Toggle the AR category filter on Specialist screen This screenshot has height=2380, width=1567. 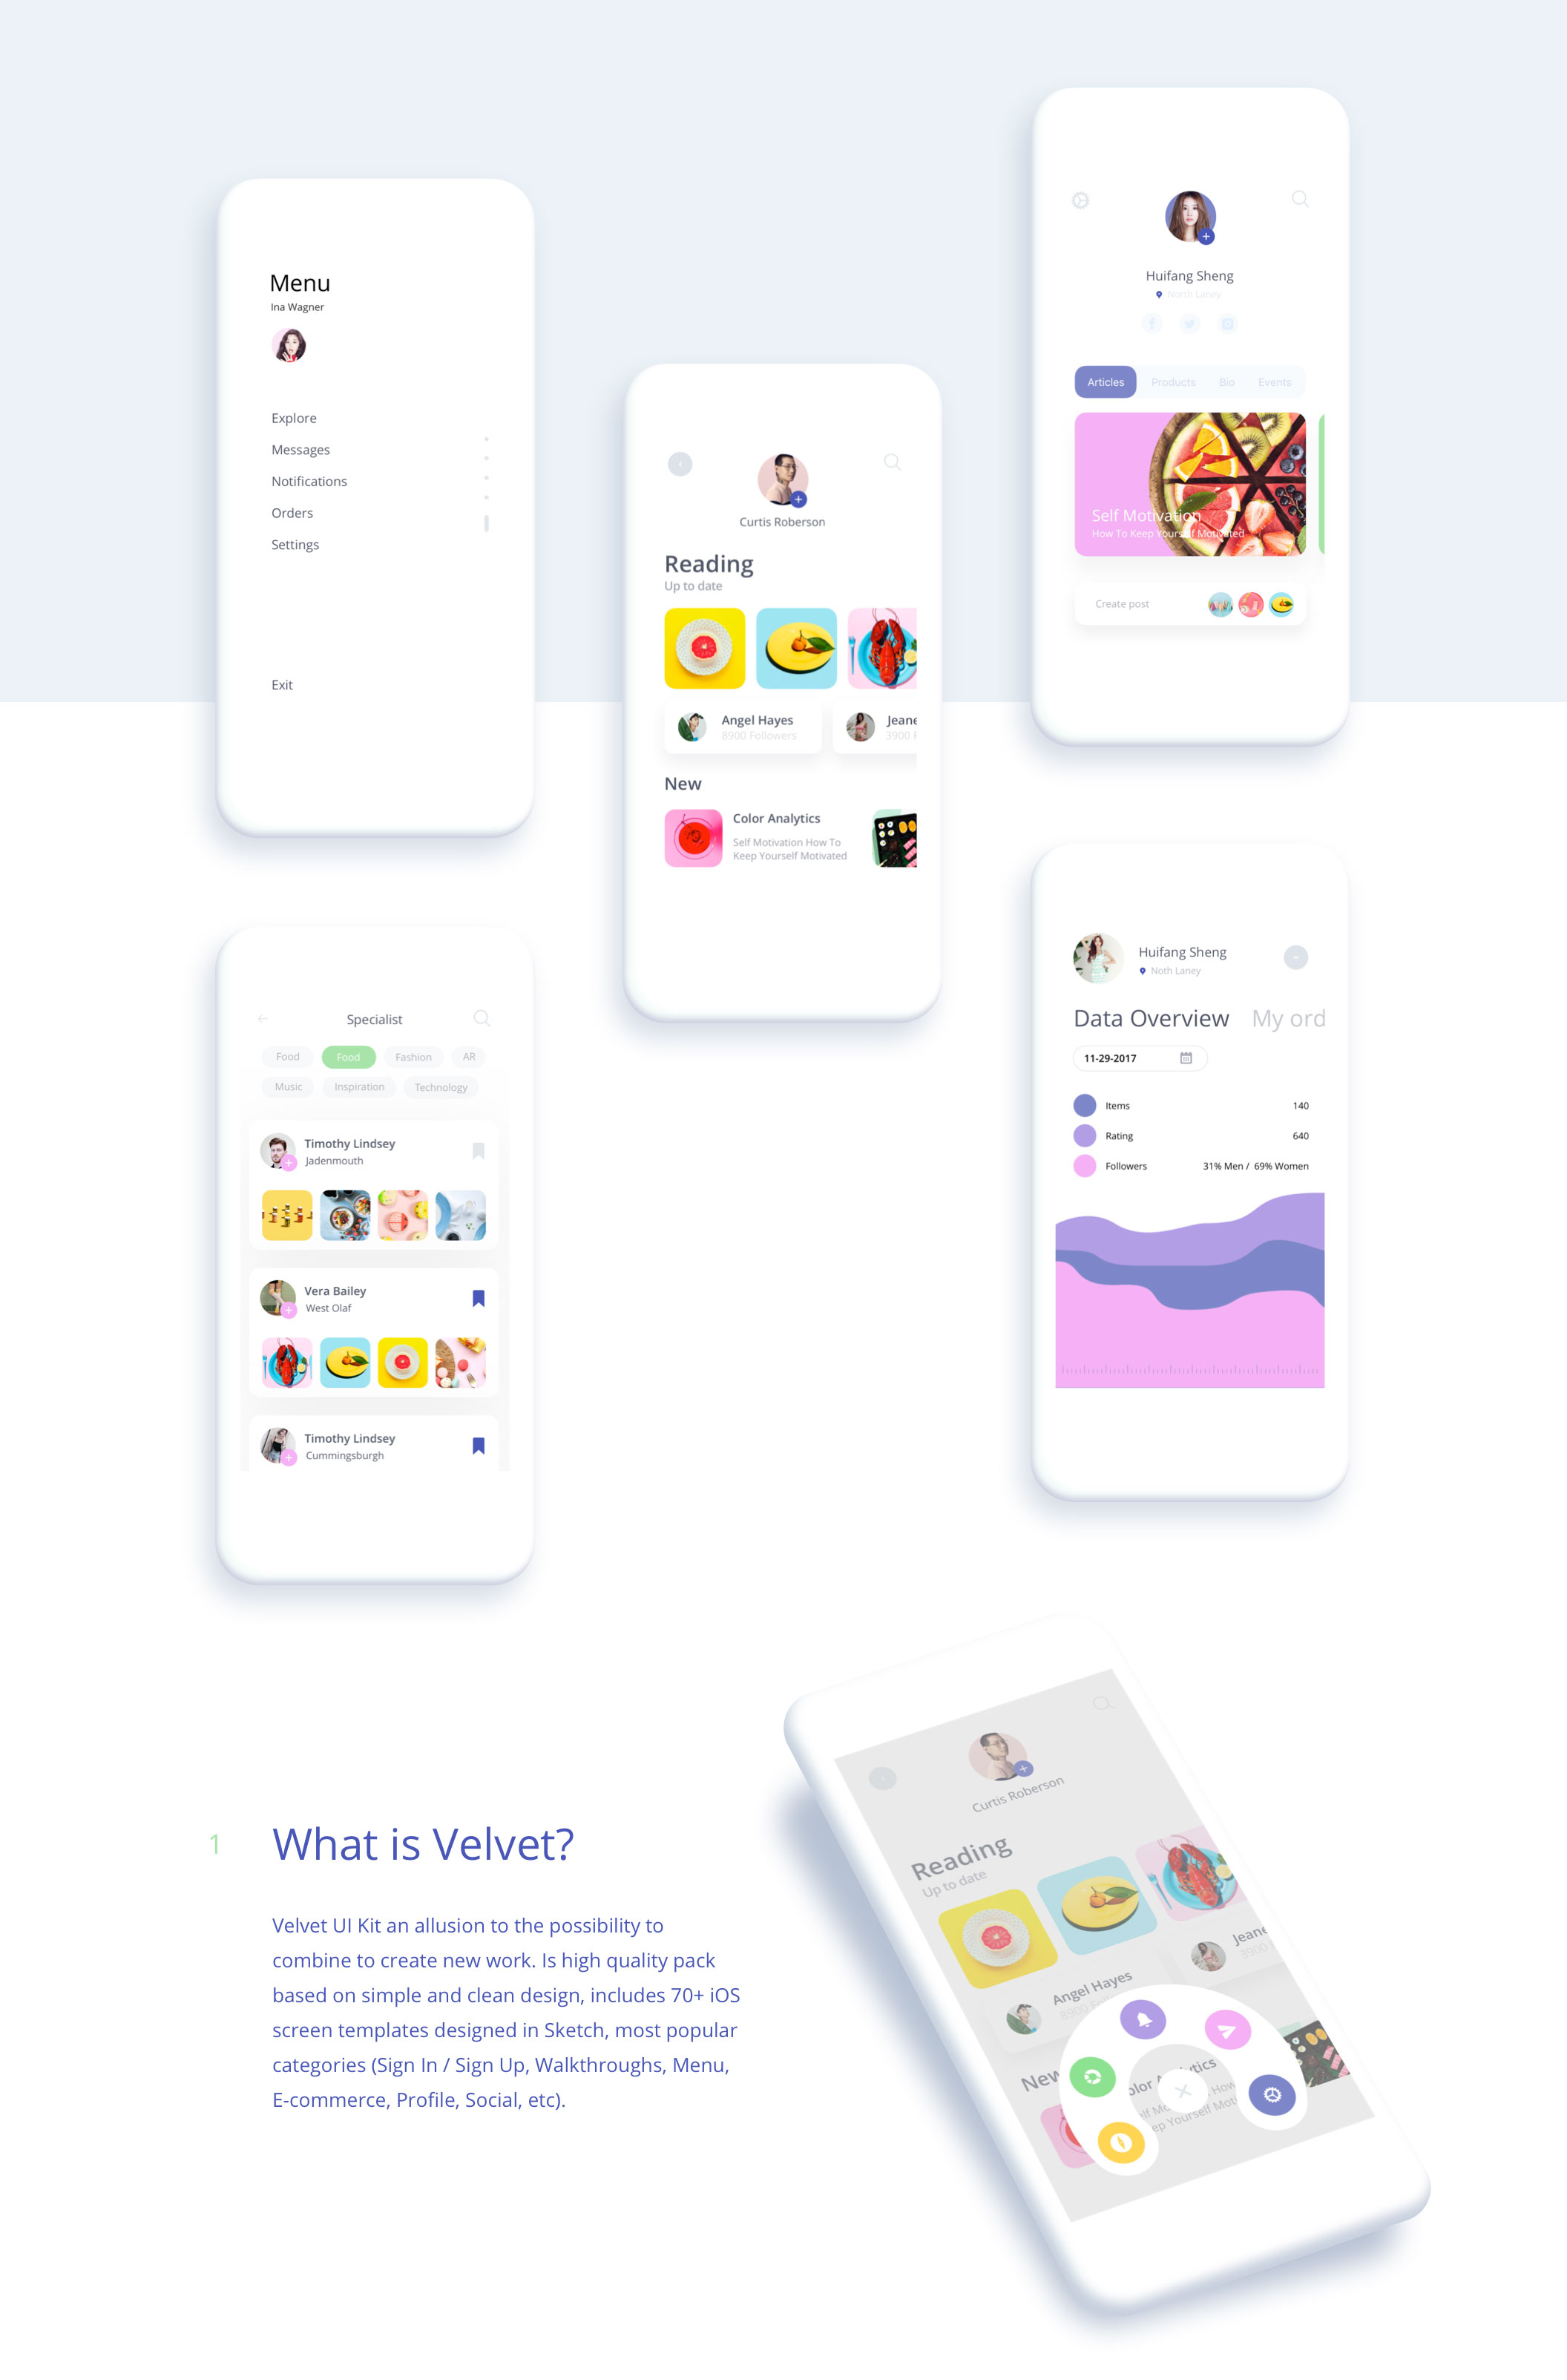coord(470,1056)
